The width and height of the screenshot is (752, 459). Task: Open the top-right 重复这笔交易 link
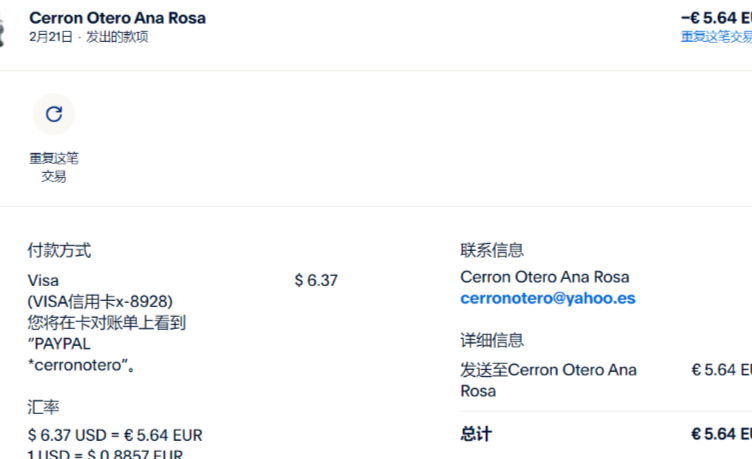click(716, 37)
